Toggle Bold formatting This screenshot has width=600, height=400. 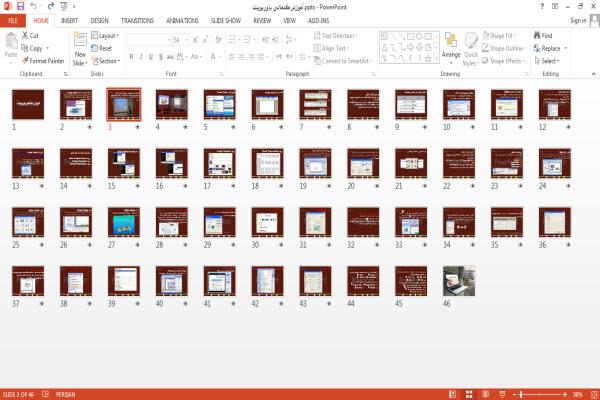pyautogui.click(x=131, y=57)
